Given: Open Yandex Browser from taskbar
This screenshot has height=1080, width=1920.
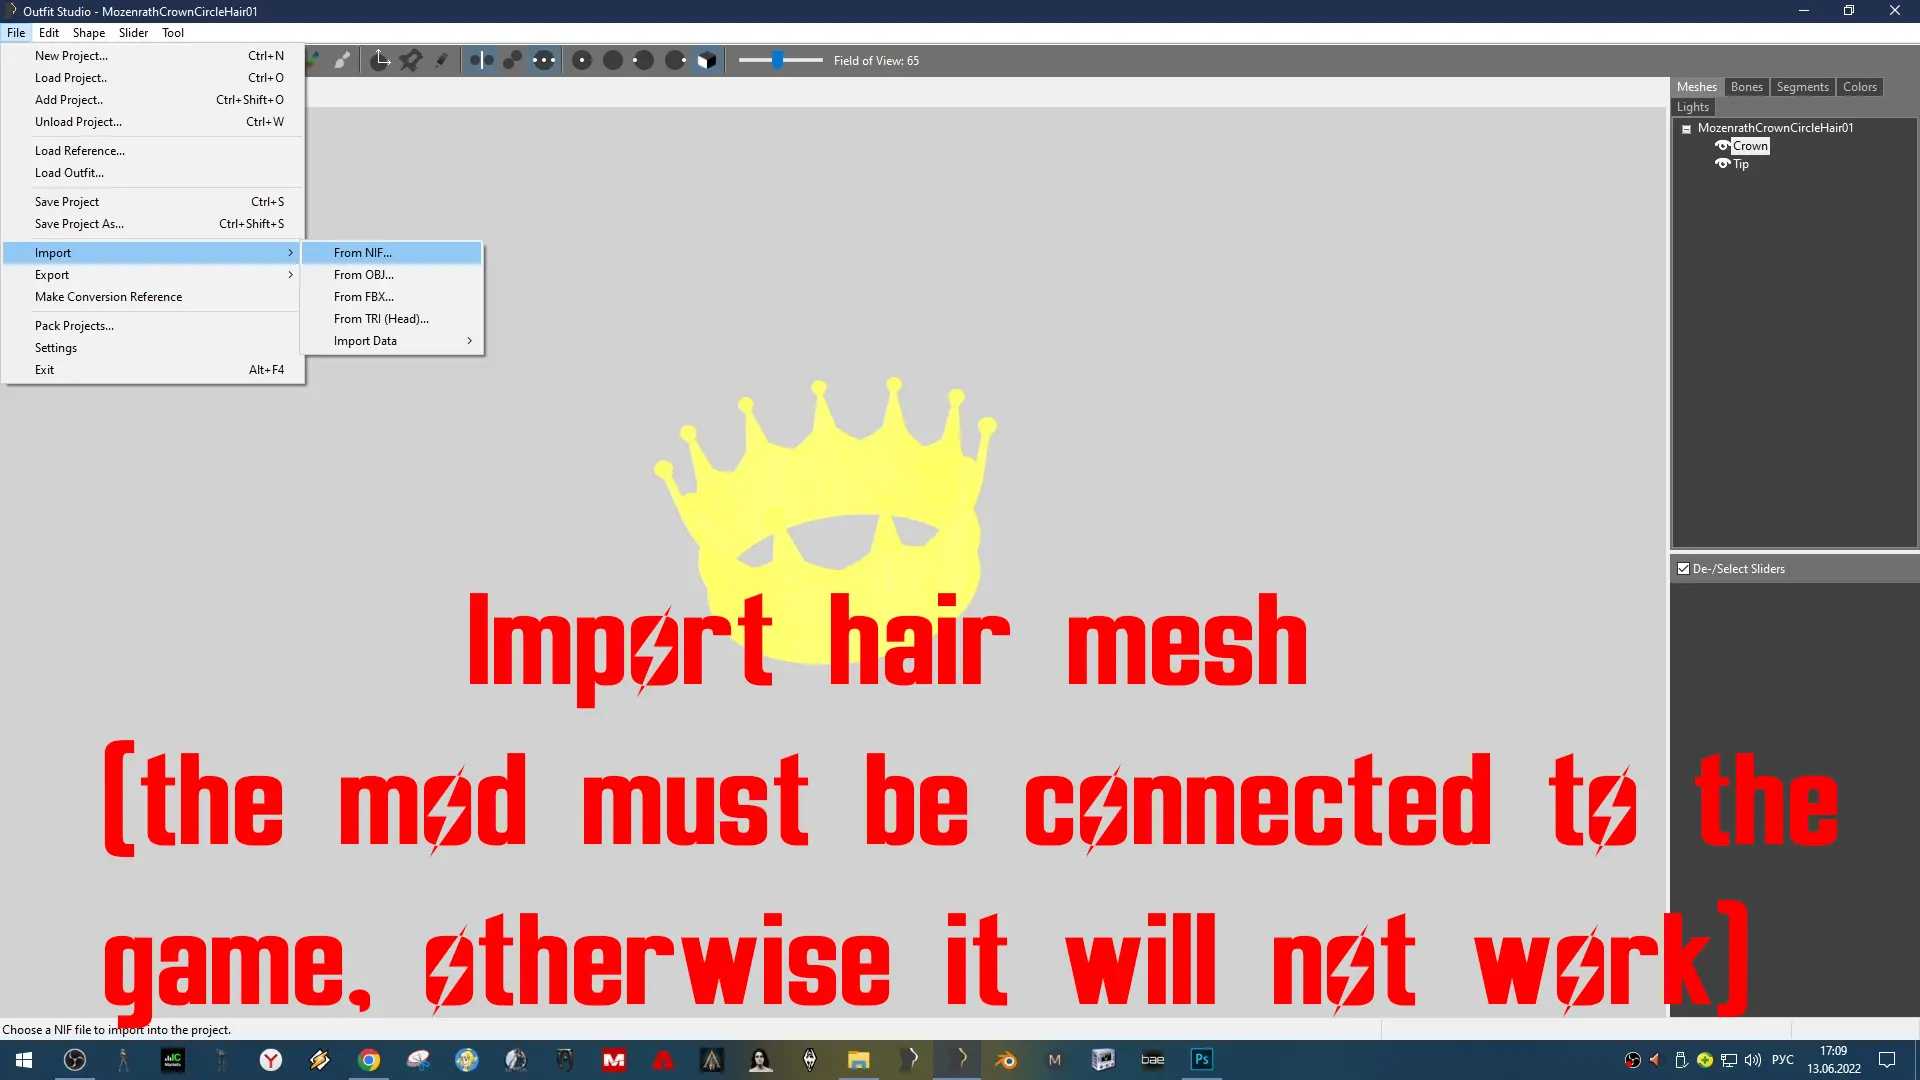Looking at the screenshot, I should (271, 1060).
